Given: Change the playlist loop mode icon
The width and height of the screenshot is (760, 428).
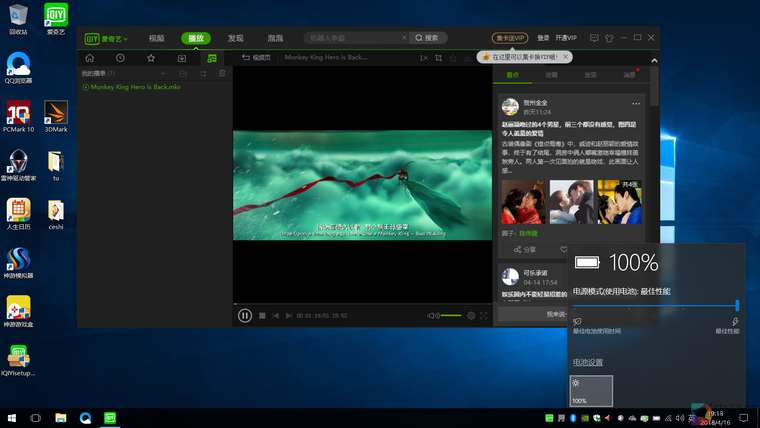Looking at the screenshot, I should coord(203,73).
